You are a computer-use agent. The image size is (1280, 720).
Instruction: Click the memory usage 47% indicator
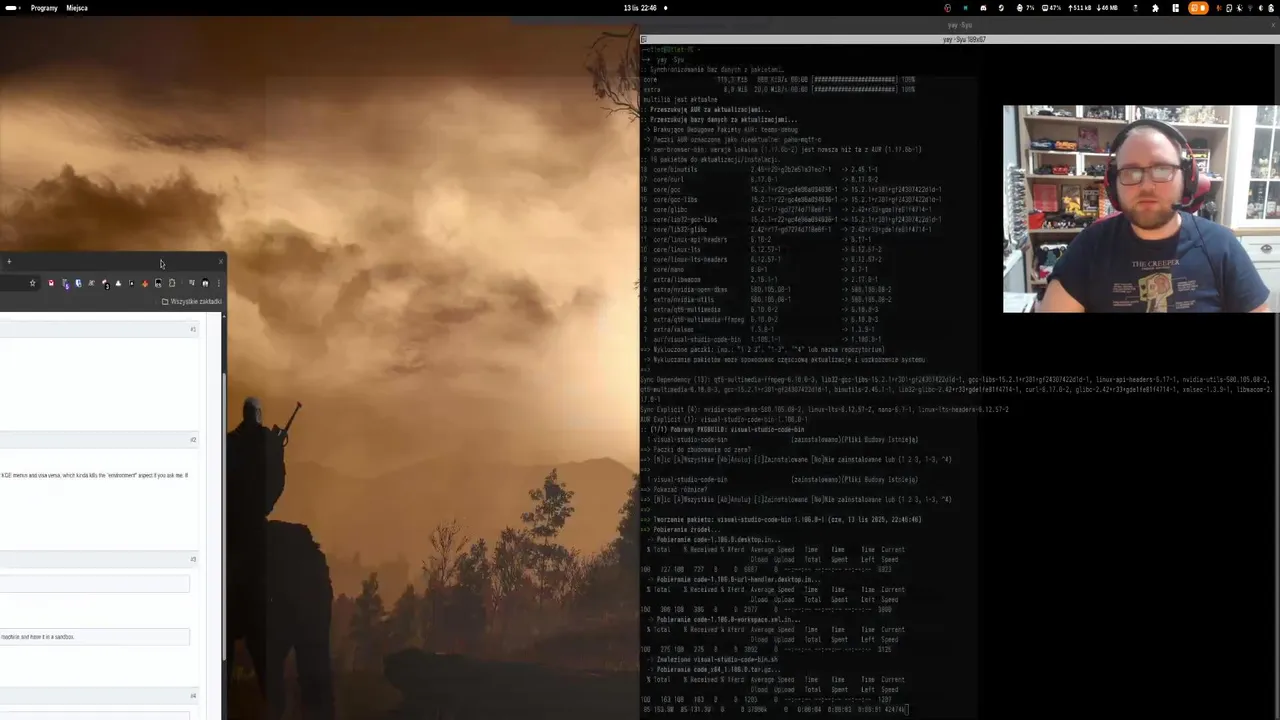[x=1051, y=8]
